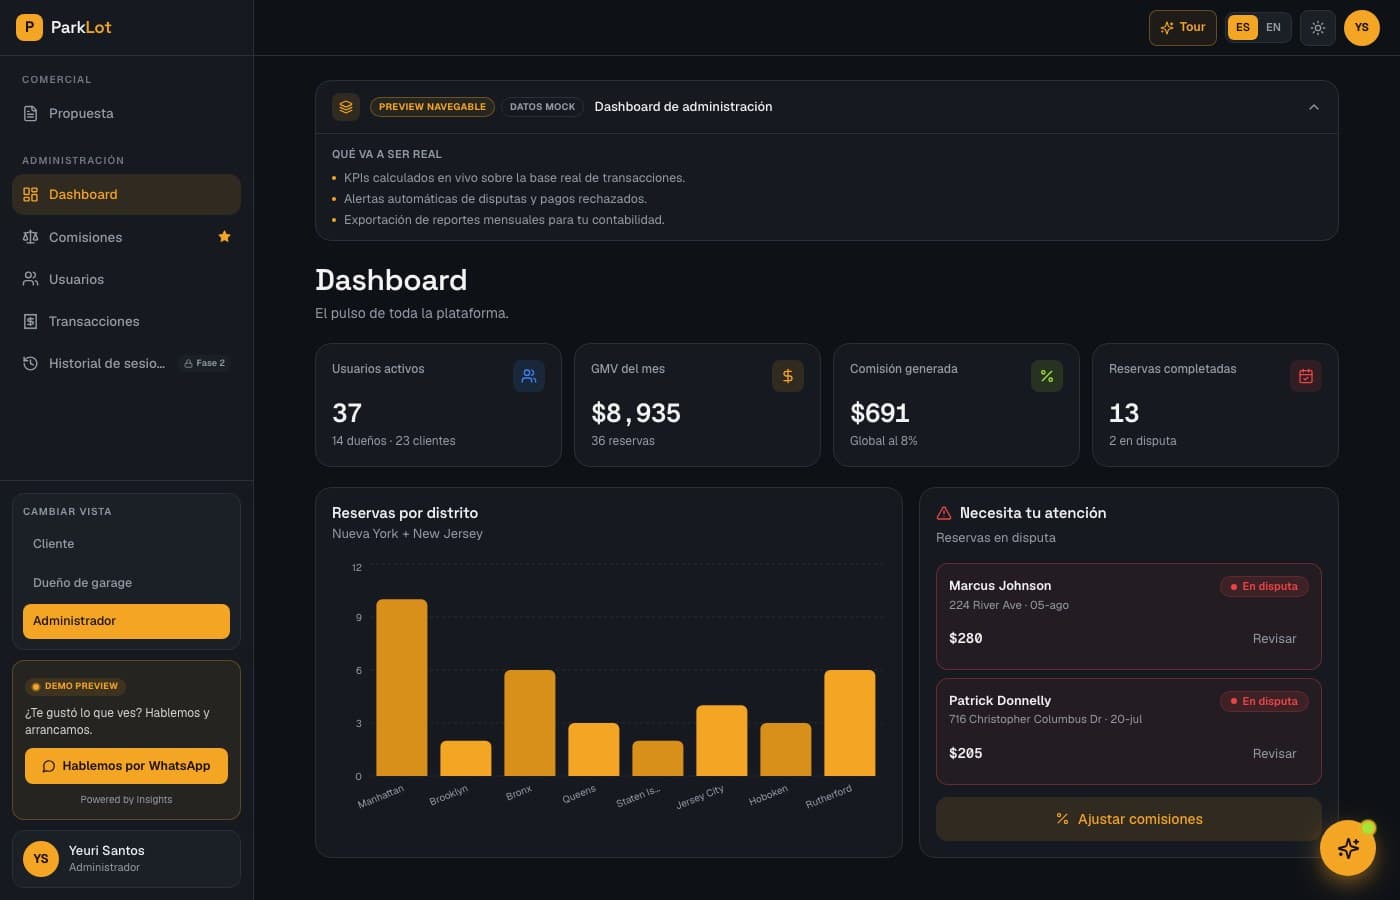Open Yeuri Santos profile card
1400x900 pixels.
[126, 858]
